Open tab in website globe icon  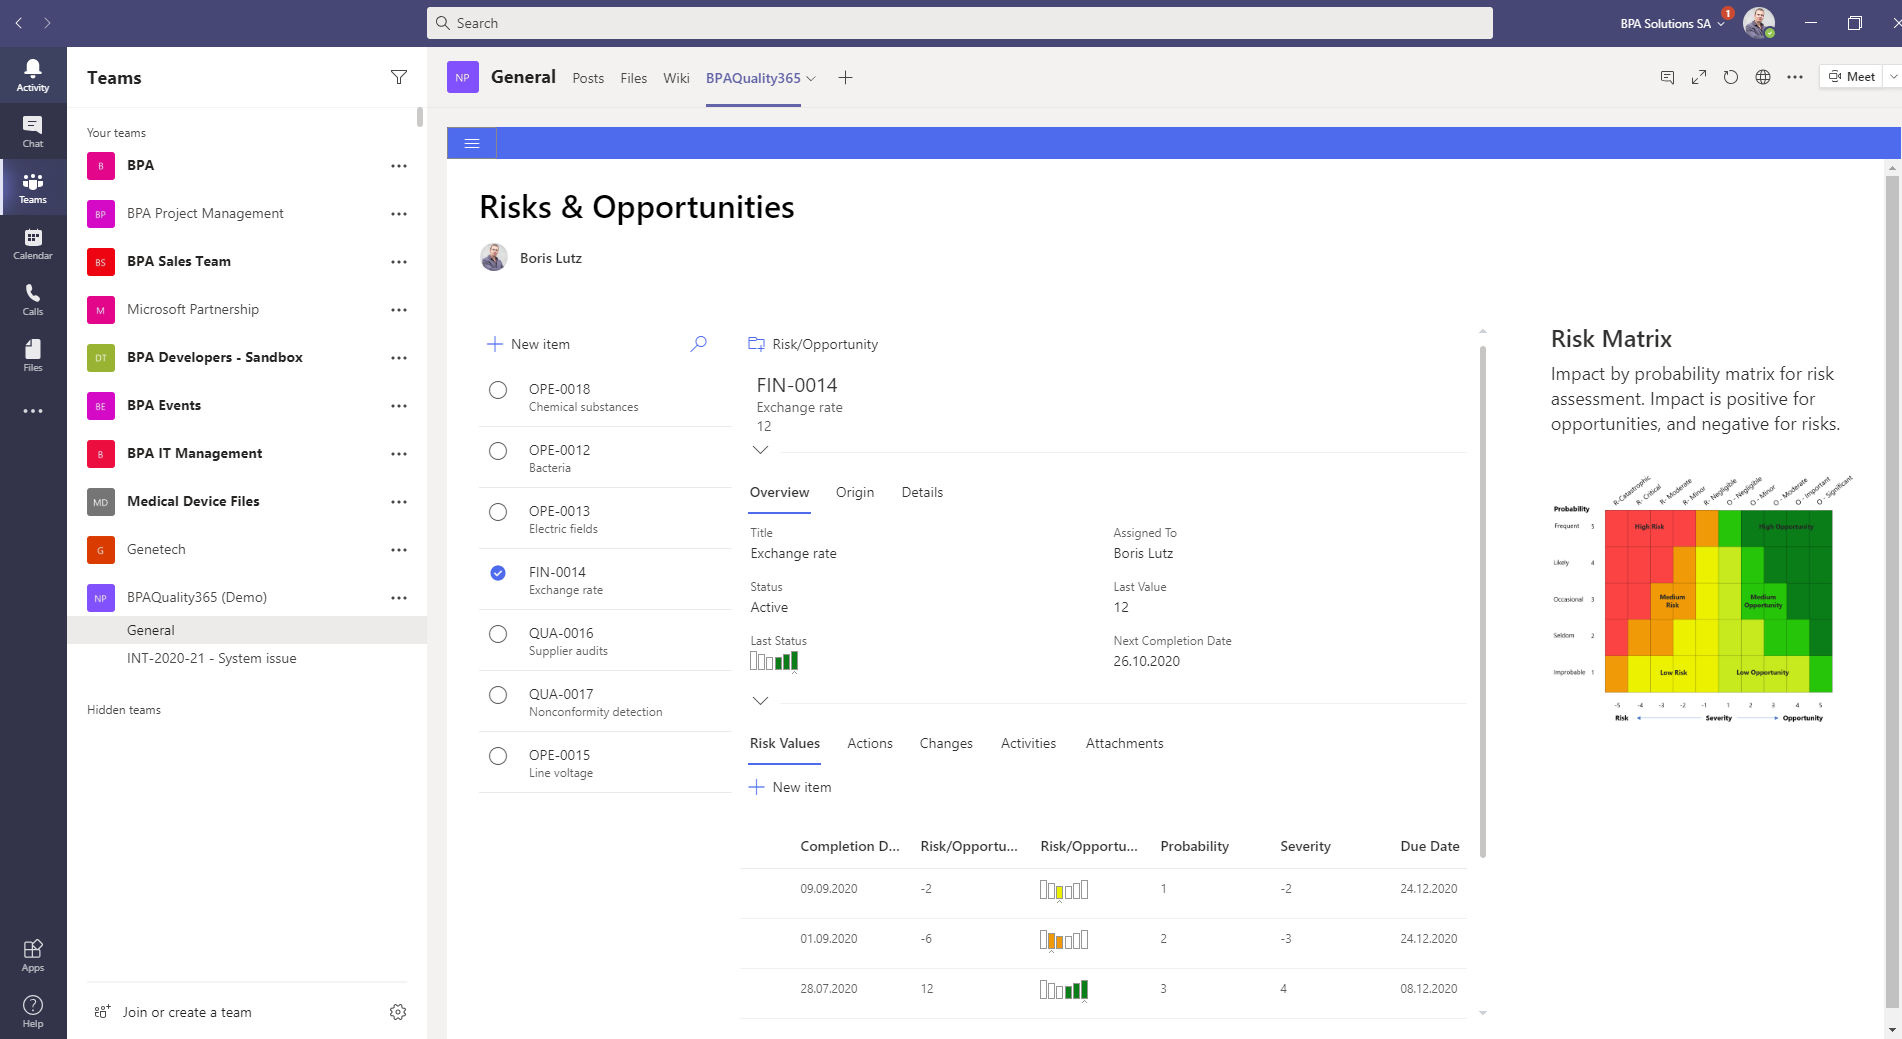tap(1763, 77)
